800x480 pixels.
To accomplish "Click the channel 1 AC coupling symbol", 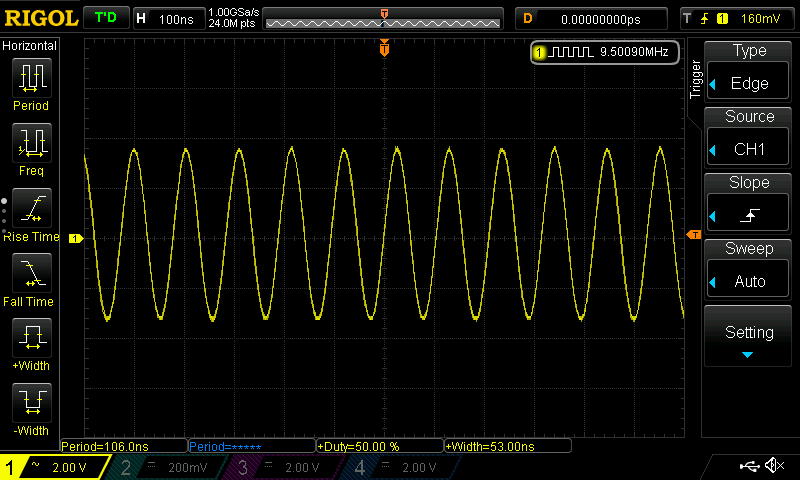I will (x=35, y=464).
